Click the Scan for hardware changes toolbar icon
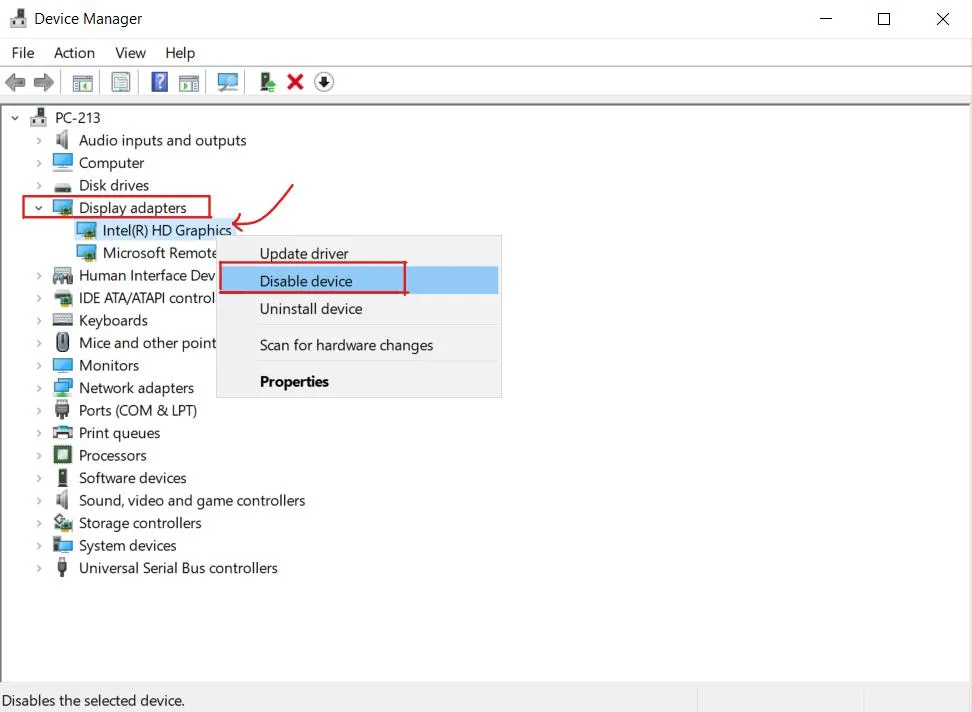The image size is (972, 712). [227, 81]
